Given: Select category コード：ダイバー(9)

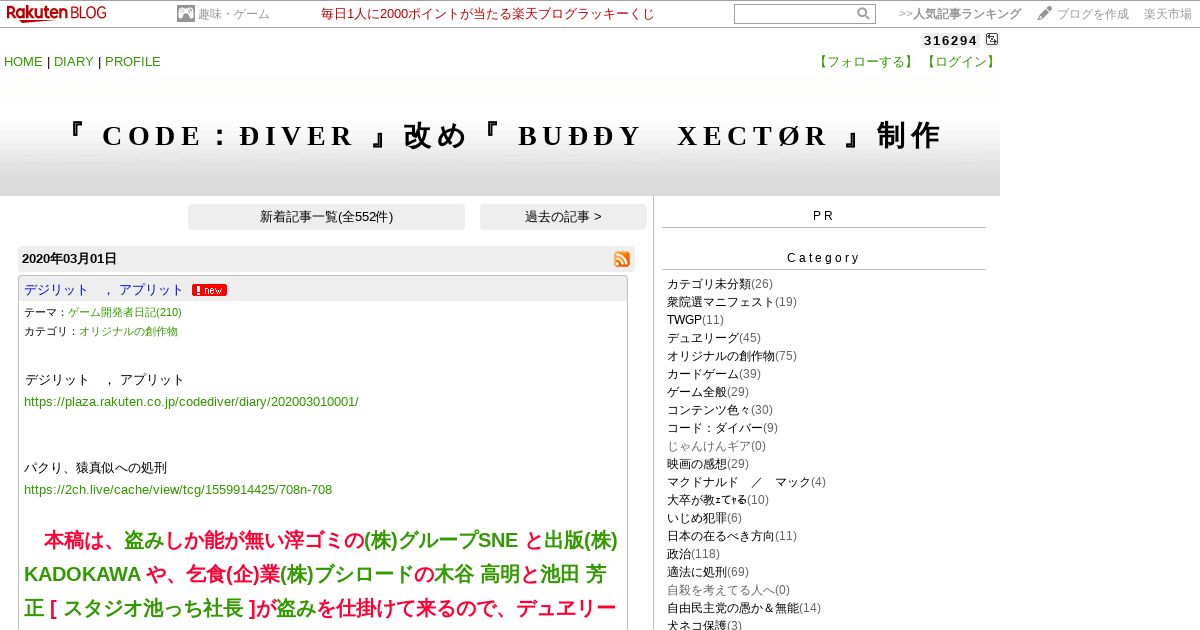Looking at the screenshot, I should coord(722,428).
